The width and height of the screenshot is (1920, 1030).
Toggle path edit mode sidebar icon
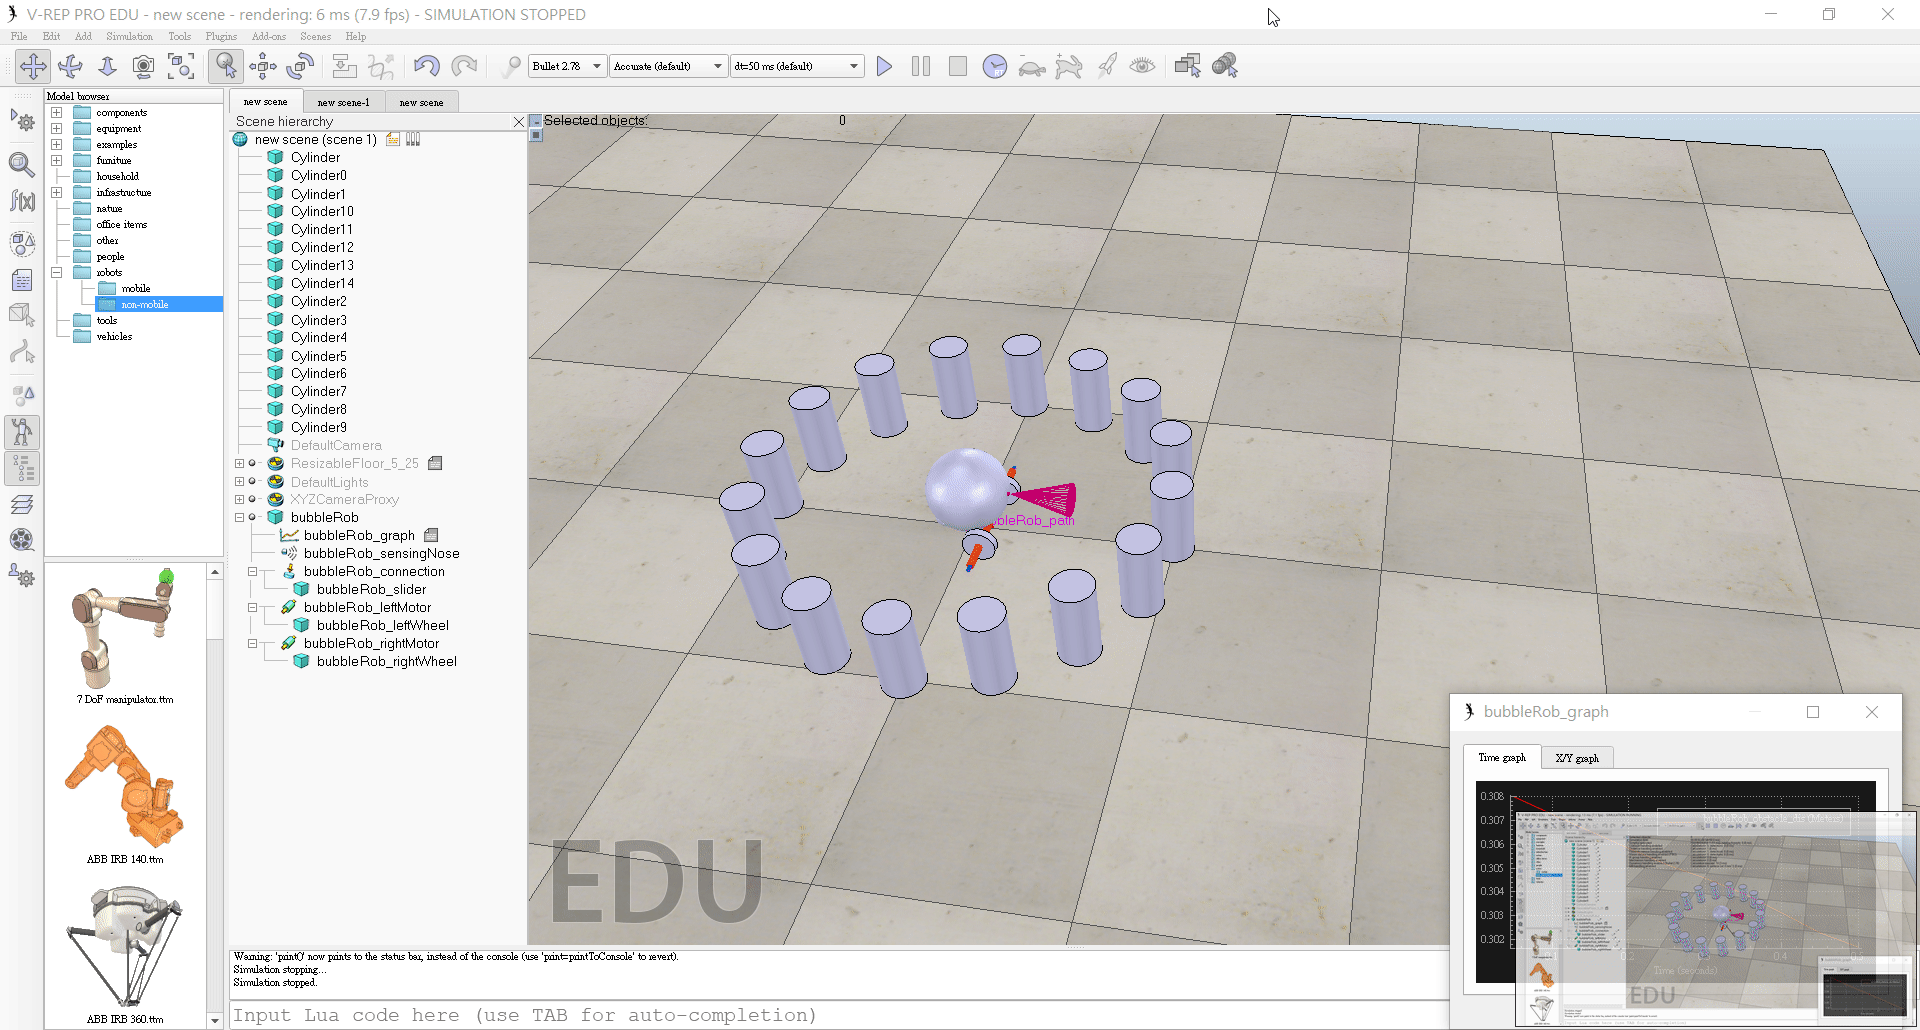click(22, 352)
